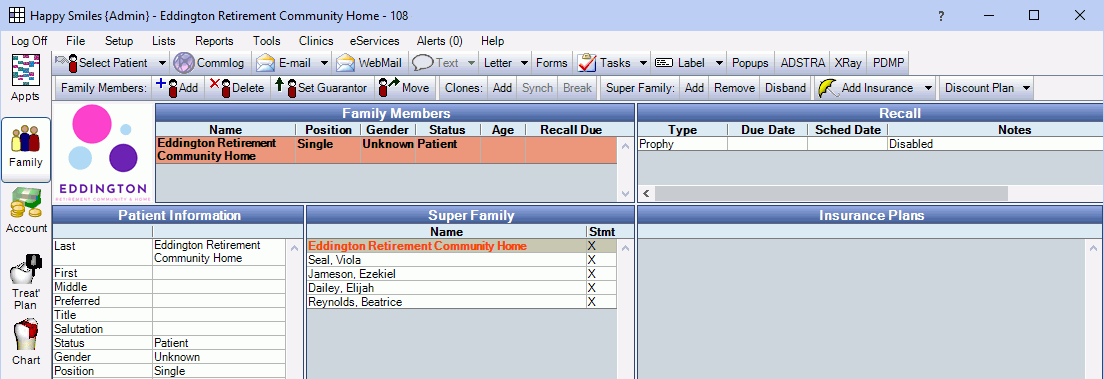Click Log Off in menu bar

point(30,41)
